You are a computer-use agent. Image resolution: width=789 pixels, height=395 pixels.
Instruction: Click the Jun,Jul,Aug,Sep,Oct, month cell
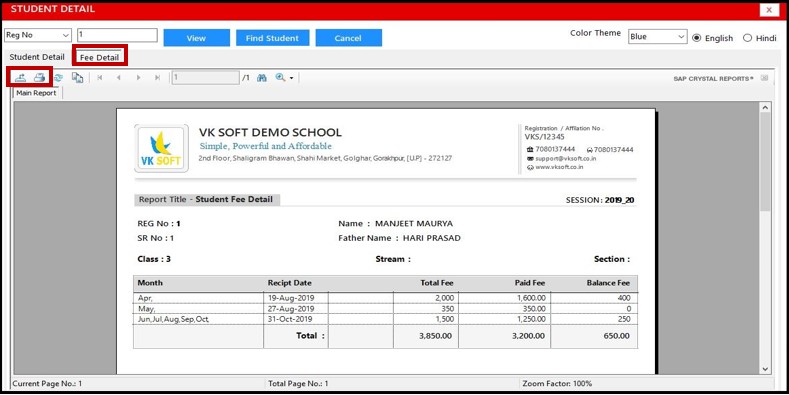[198, 319]
